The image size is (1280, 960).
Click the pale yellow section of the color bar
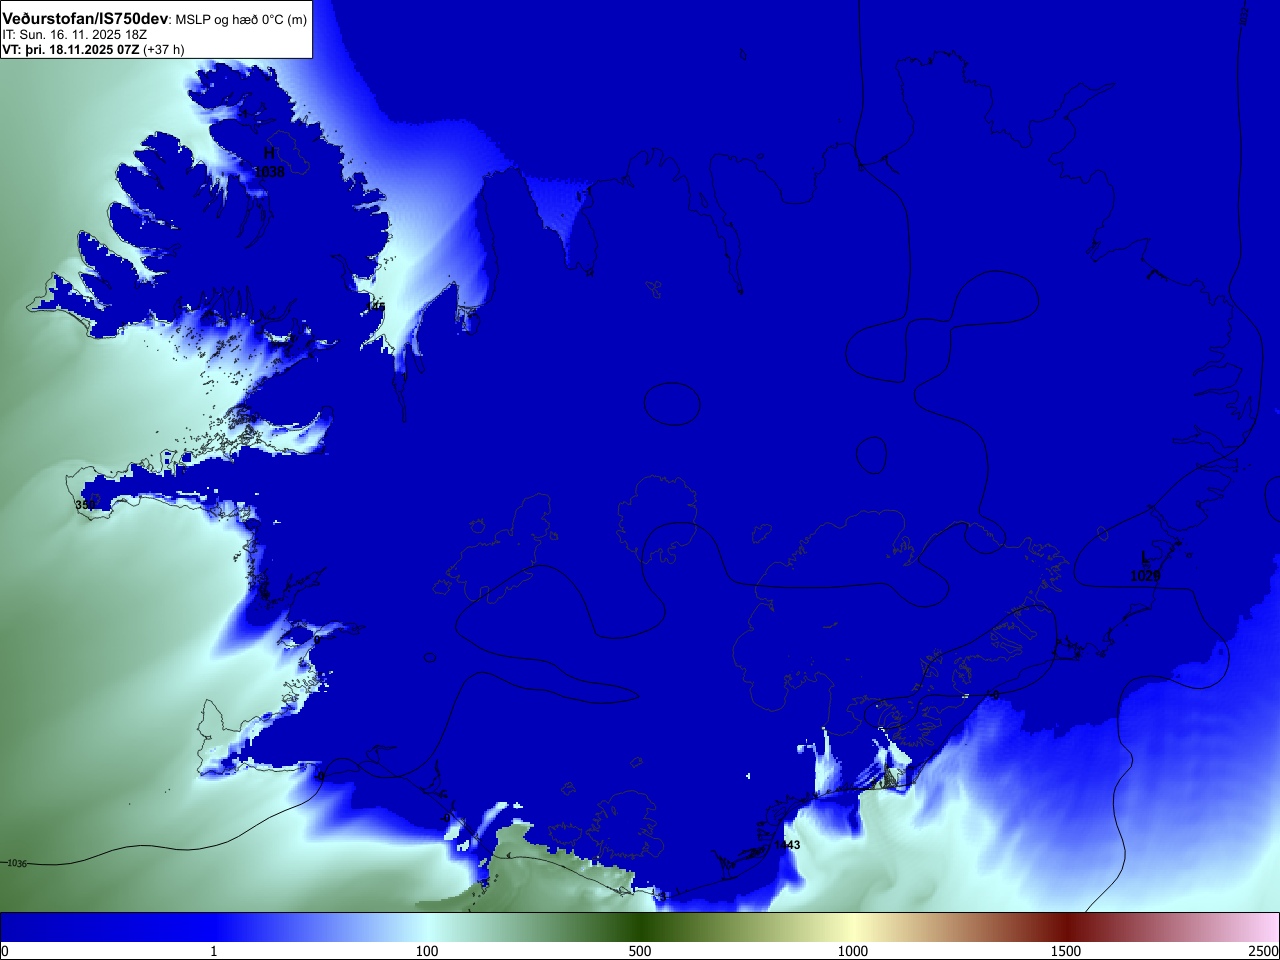[853, 927]
